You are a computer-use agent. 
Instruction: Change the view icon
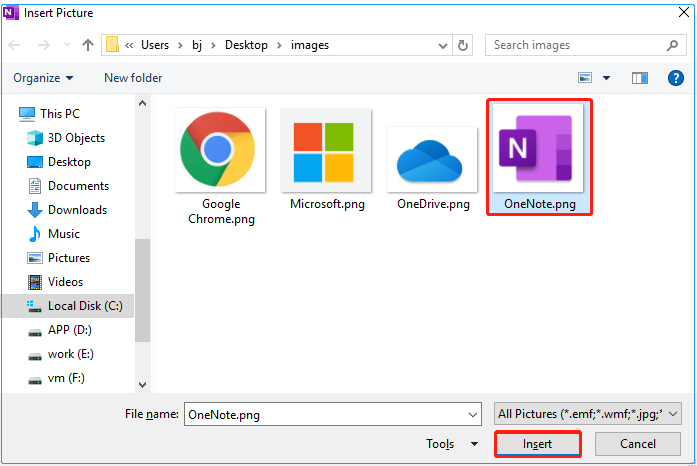[585, 78]
